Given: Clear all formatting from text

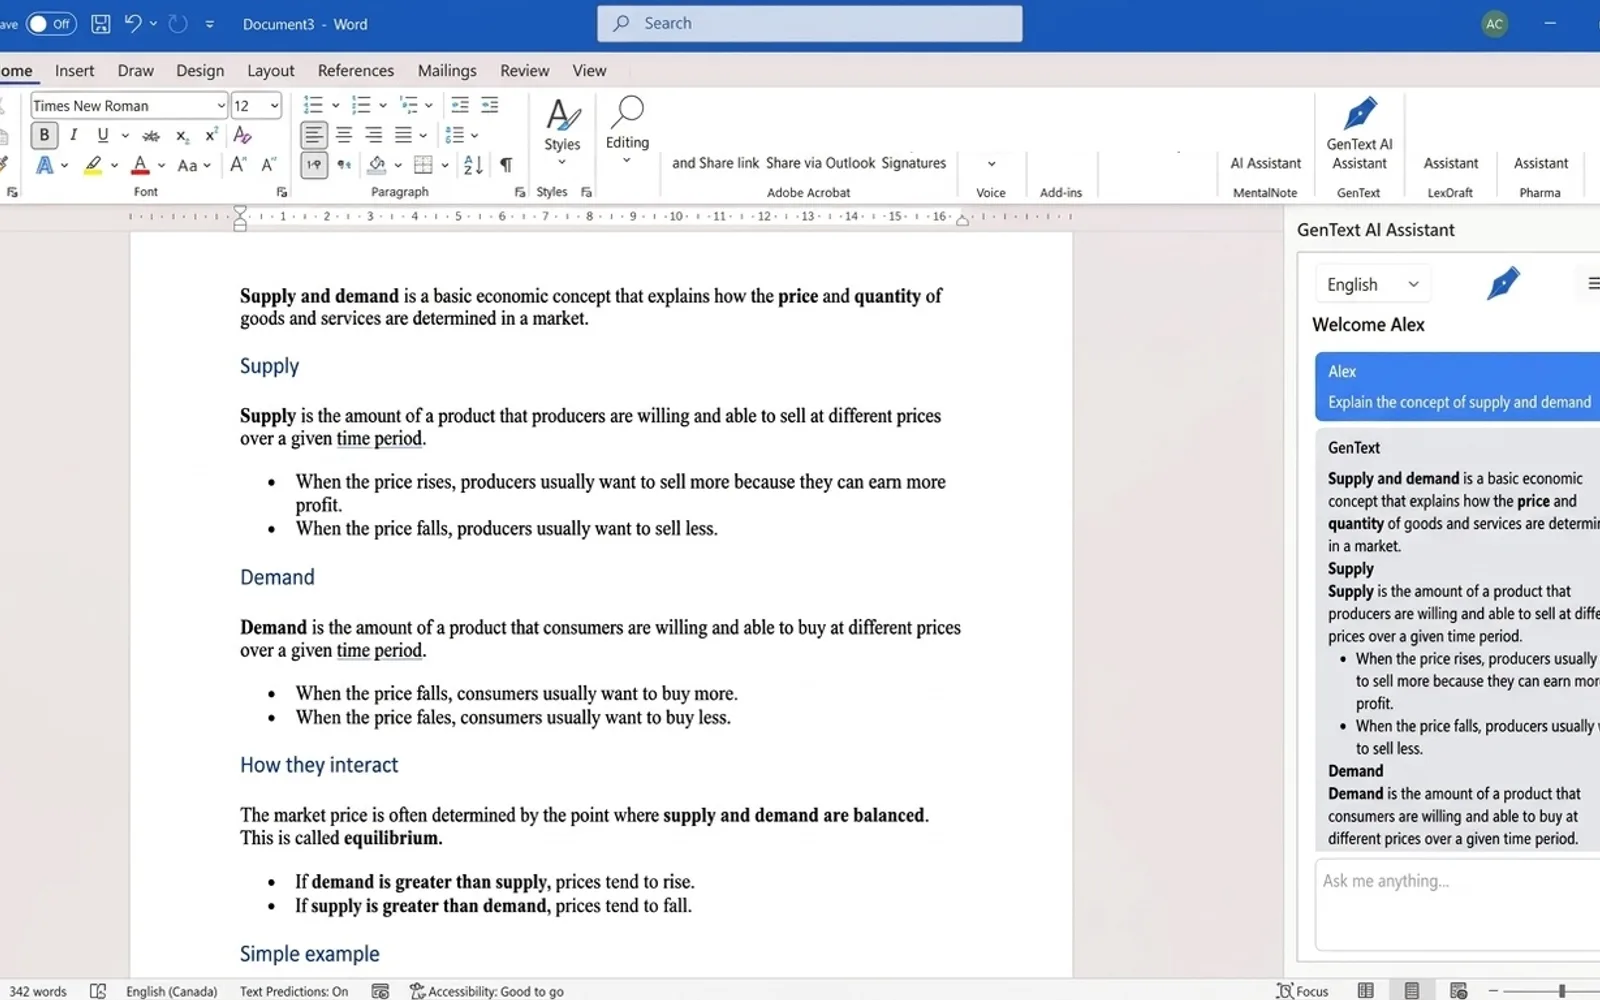Looking at the screenshot, I should 242,136.
